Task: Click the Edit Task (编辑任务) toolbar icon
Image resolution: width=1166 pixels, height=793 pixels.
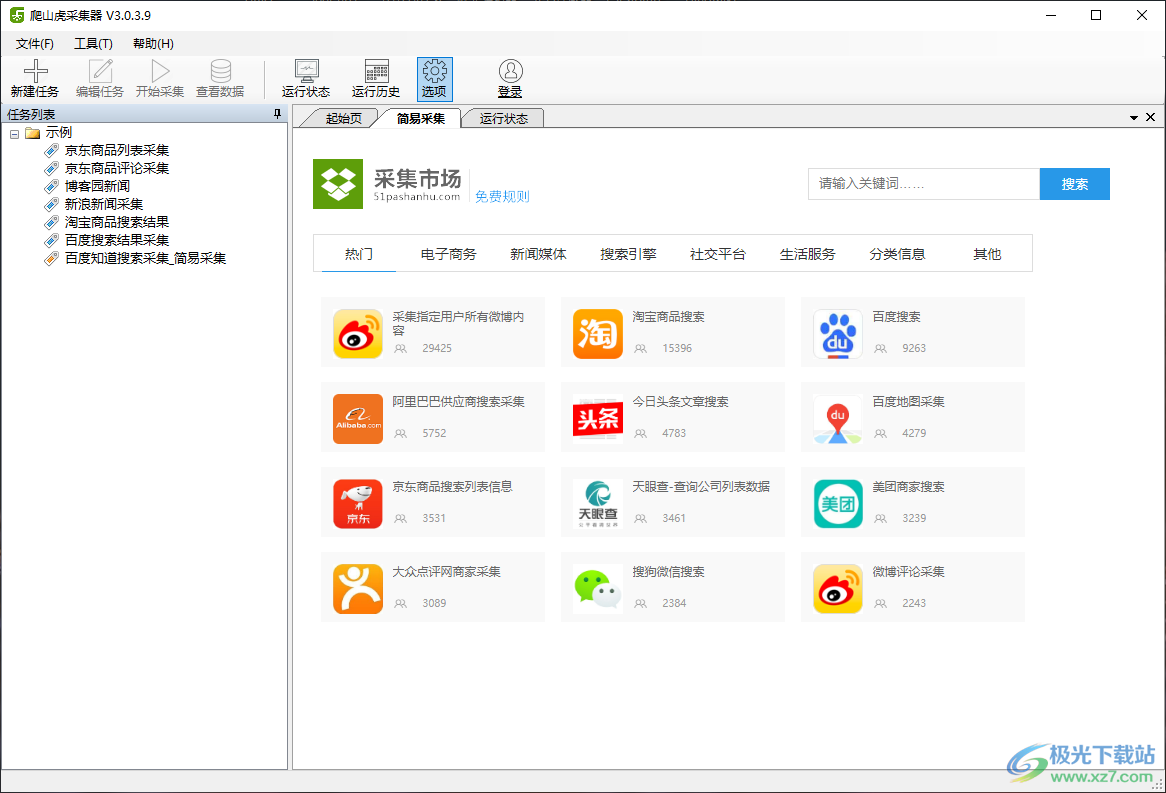Action: (100, 71)
